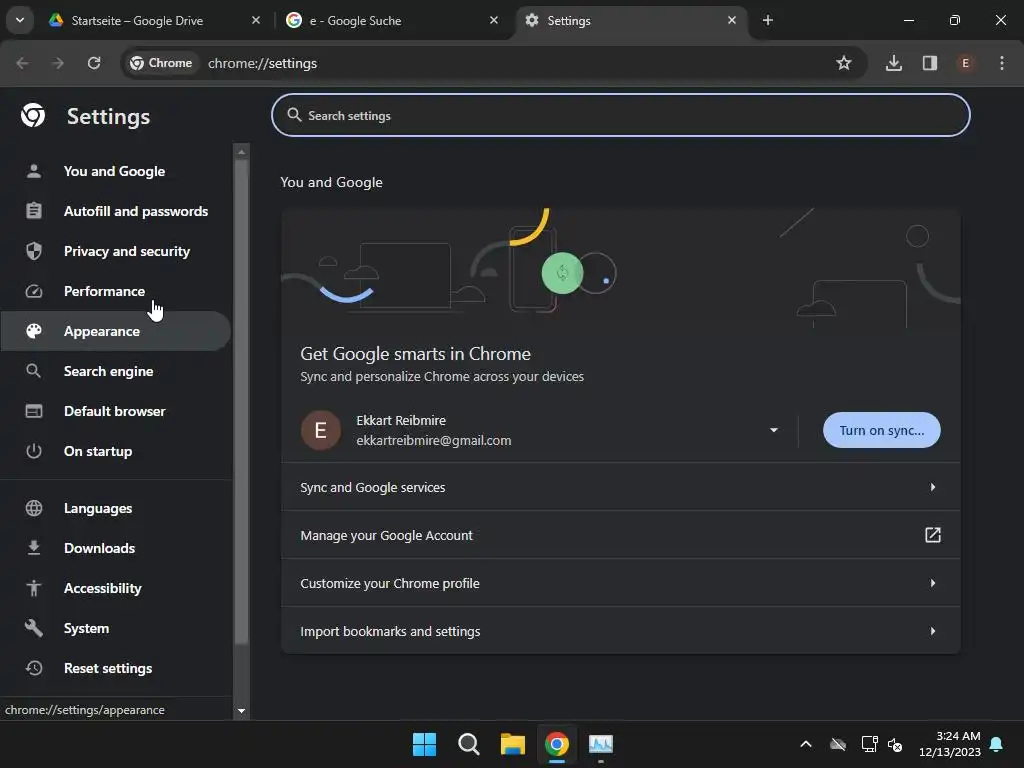
Task: Click the Downloads arrow icon in sidebar
Action: click(33, 548)
